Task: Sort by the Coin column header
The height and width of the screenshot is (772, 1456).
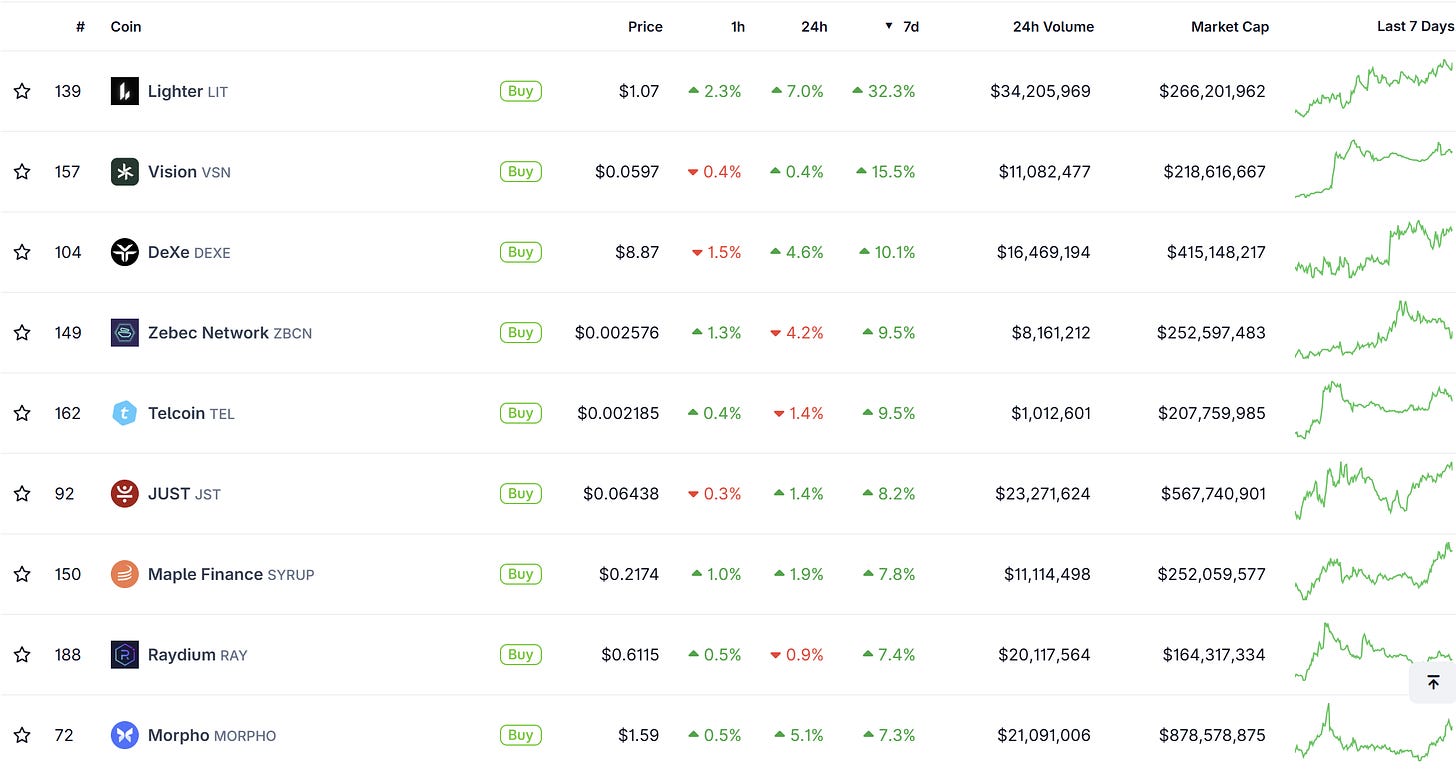Action: click(x=126, y=27)
